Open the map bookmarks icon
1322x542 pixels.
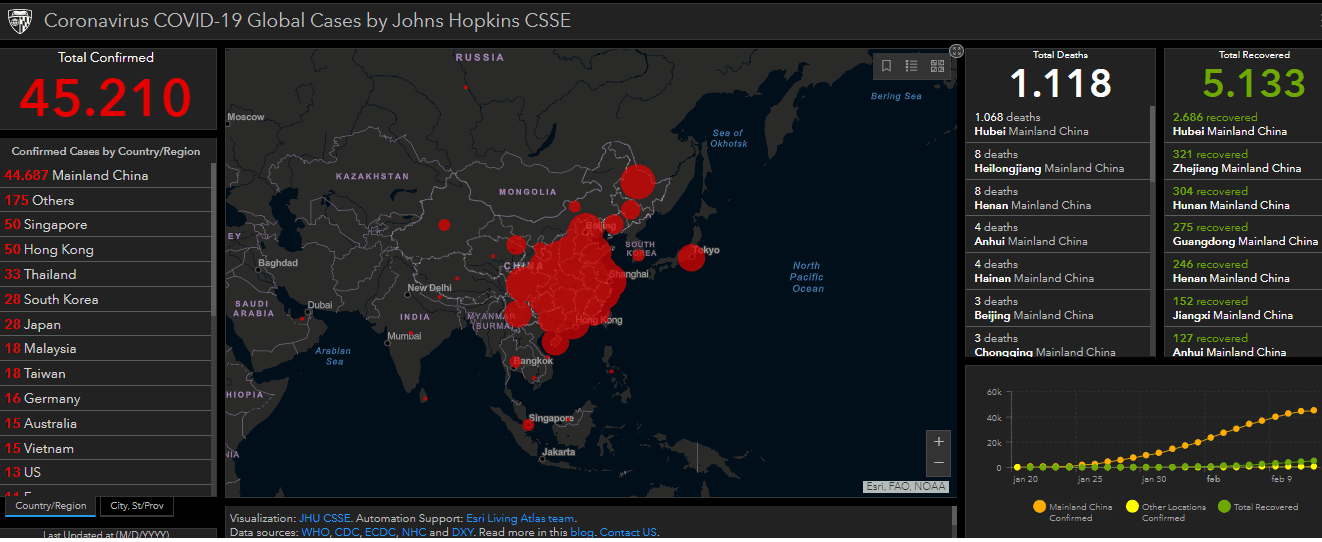pos(886,66)
